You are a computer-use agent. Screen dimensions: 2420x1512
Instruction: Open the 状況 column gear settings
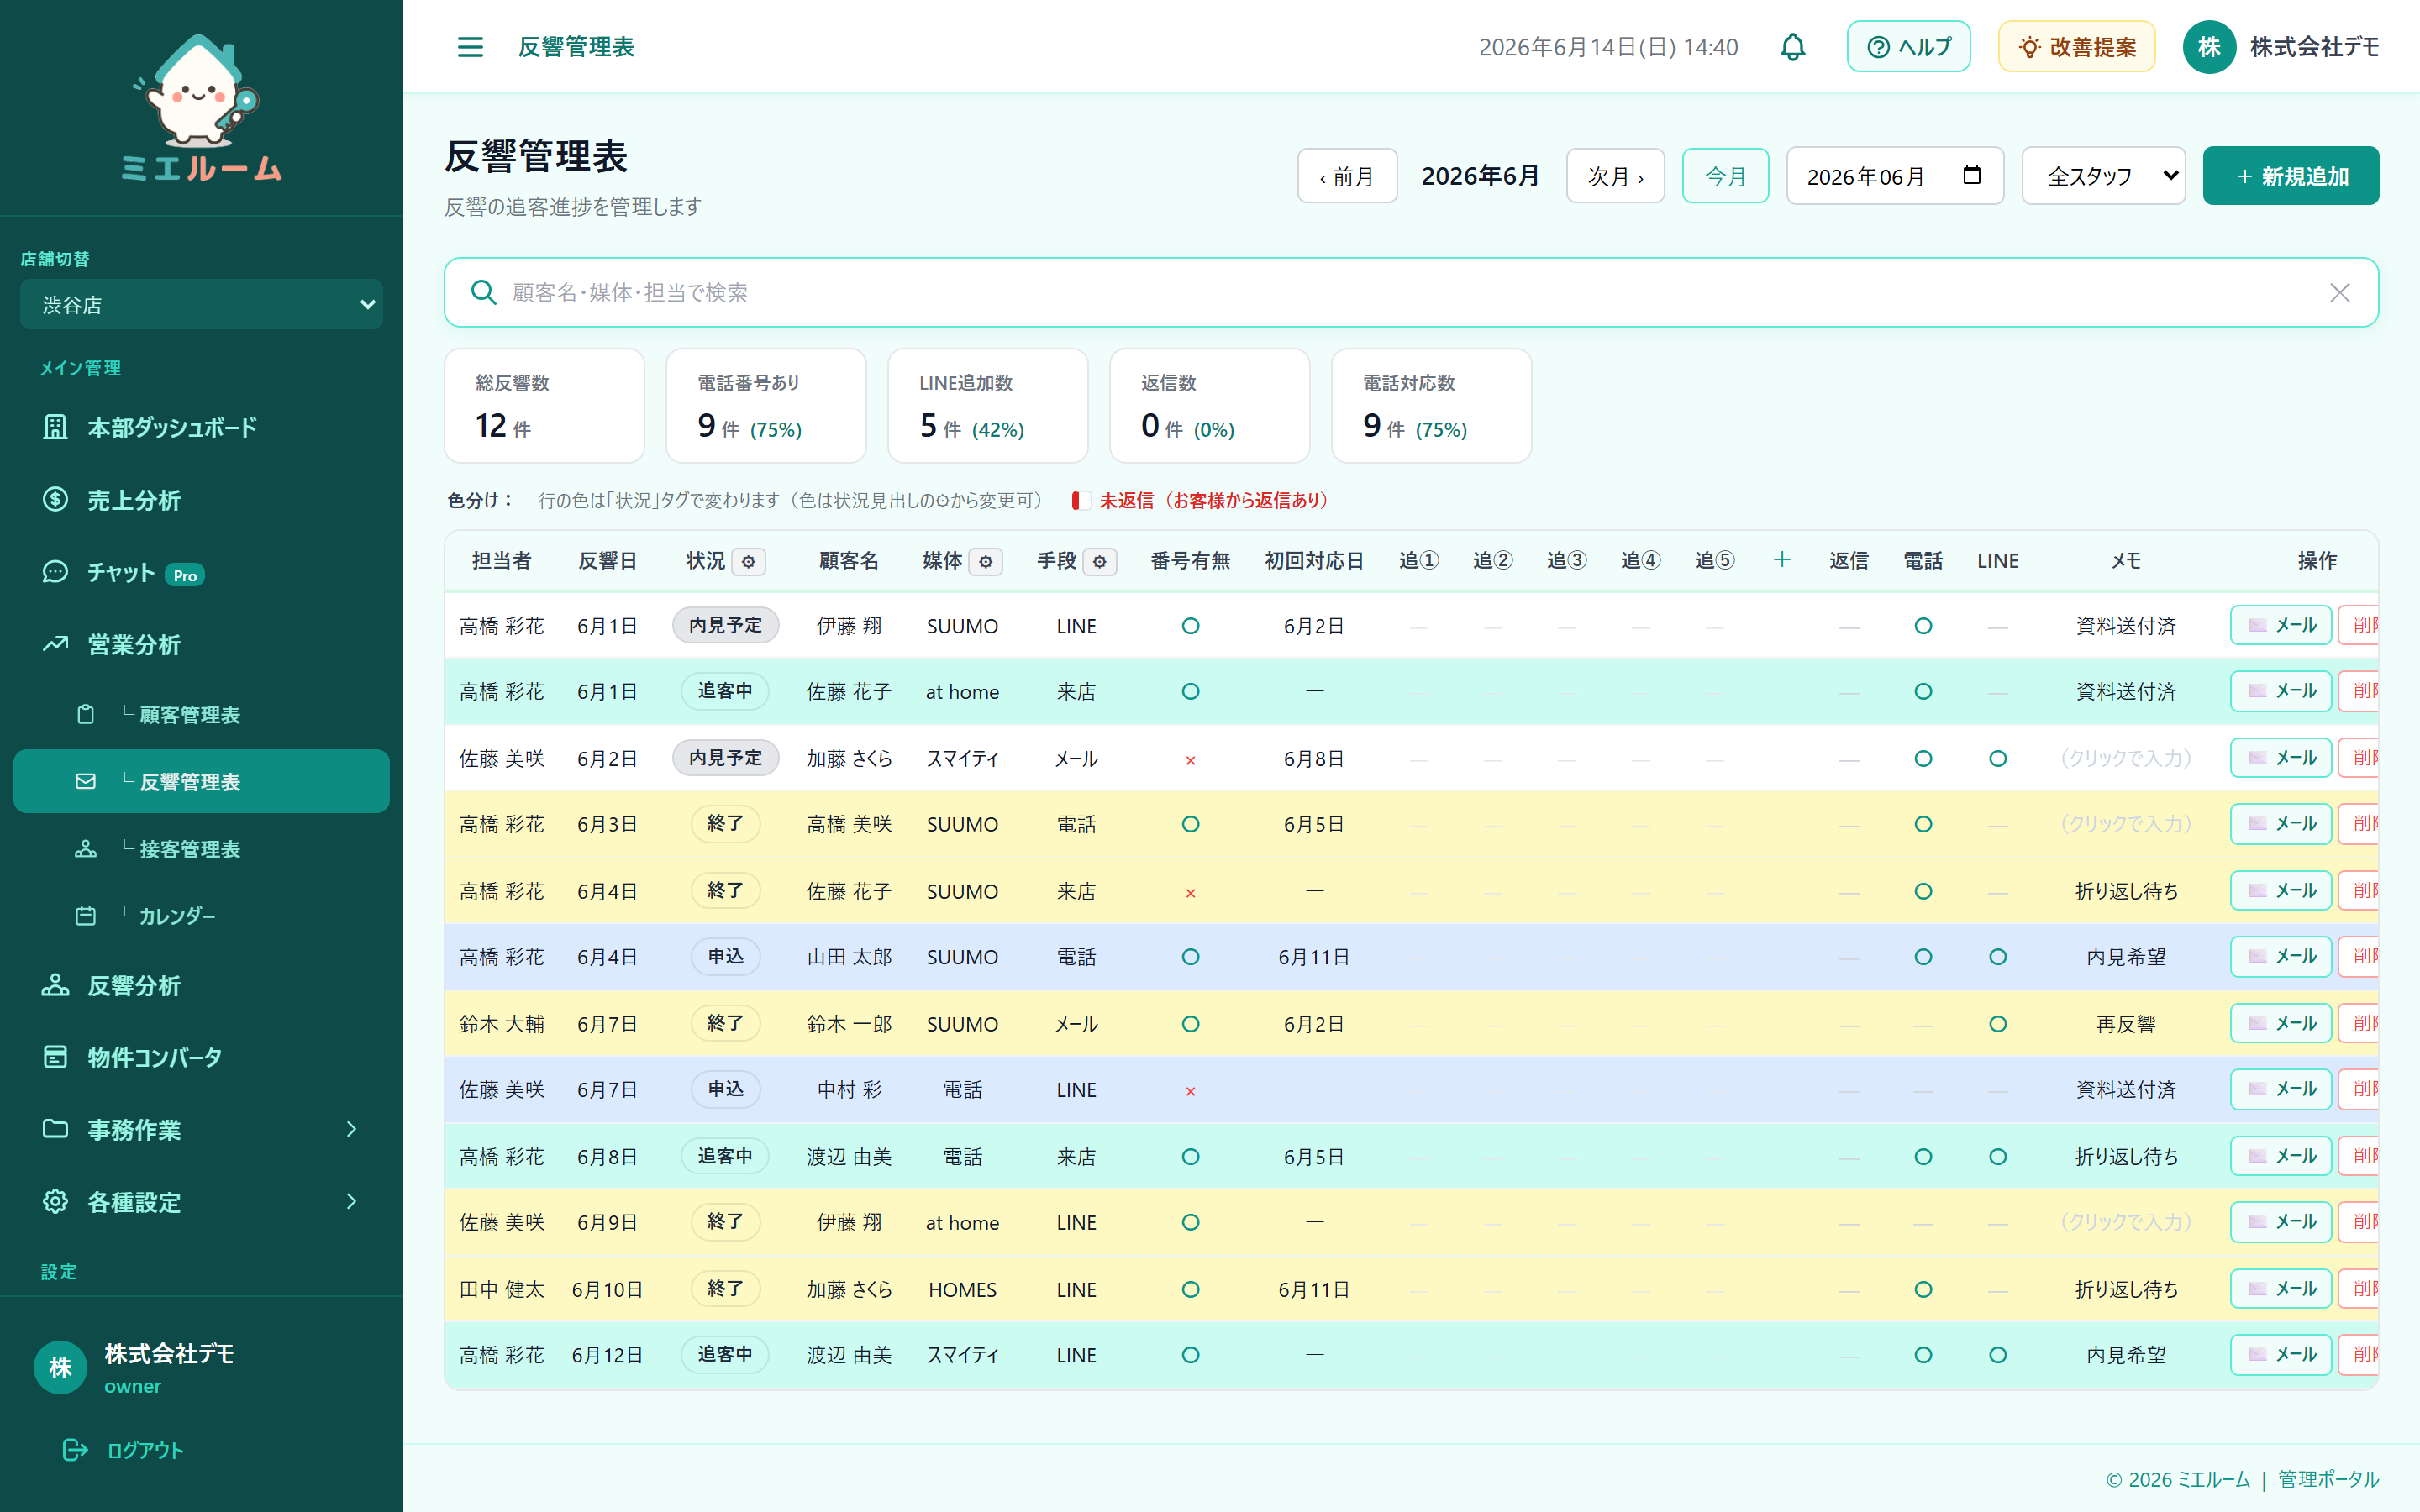click(x=749, y=562)
